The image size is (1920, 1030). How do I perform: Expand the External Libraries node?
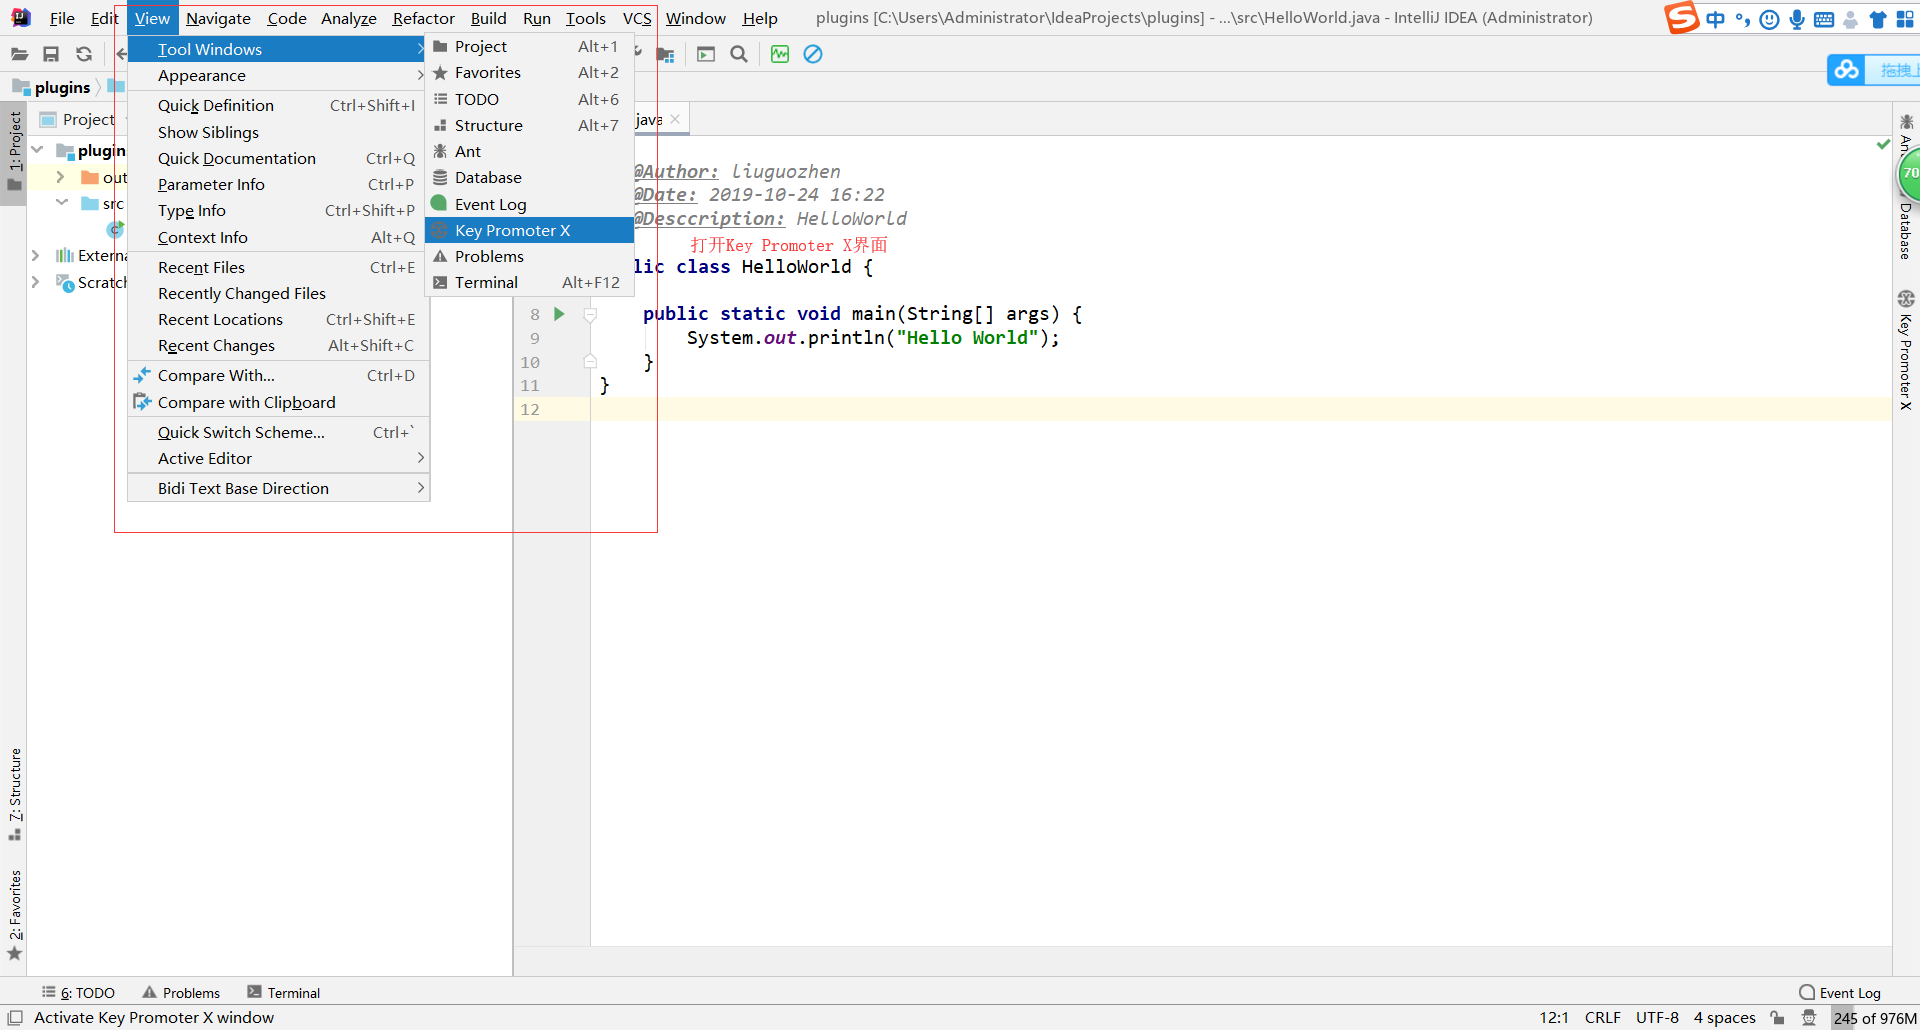point(33,255)
